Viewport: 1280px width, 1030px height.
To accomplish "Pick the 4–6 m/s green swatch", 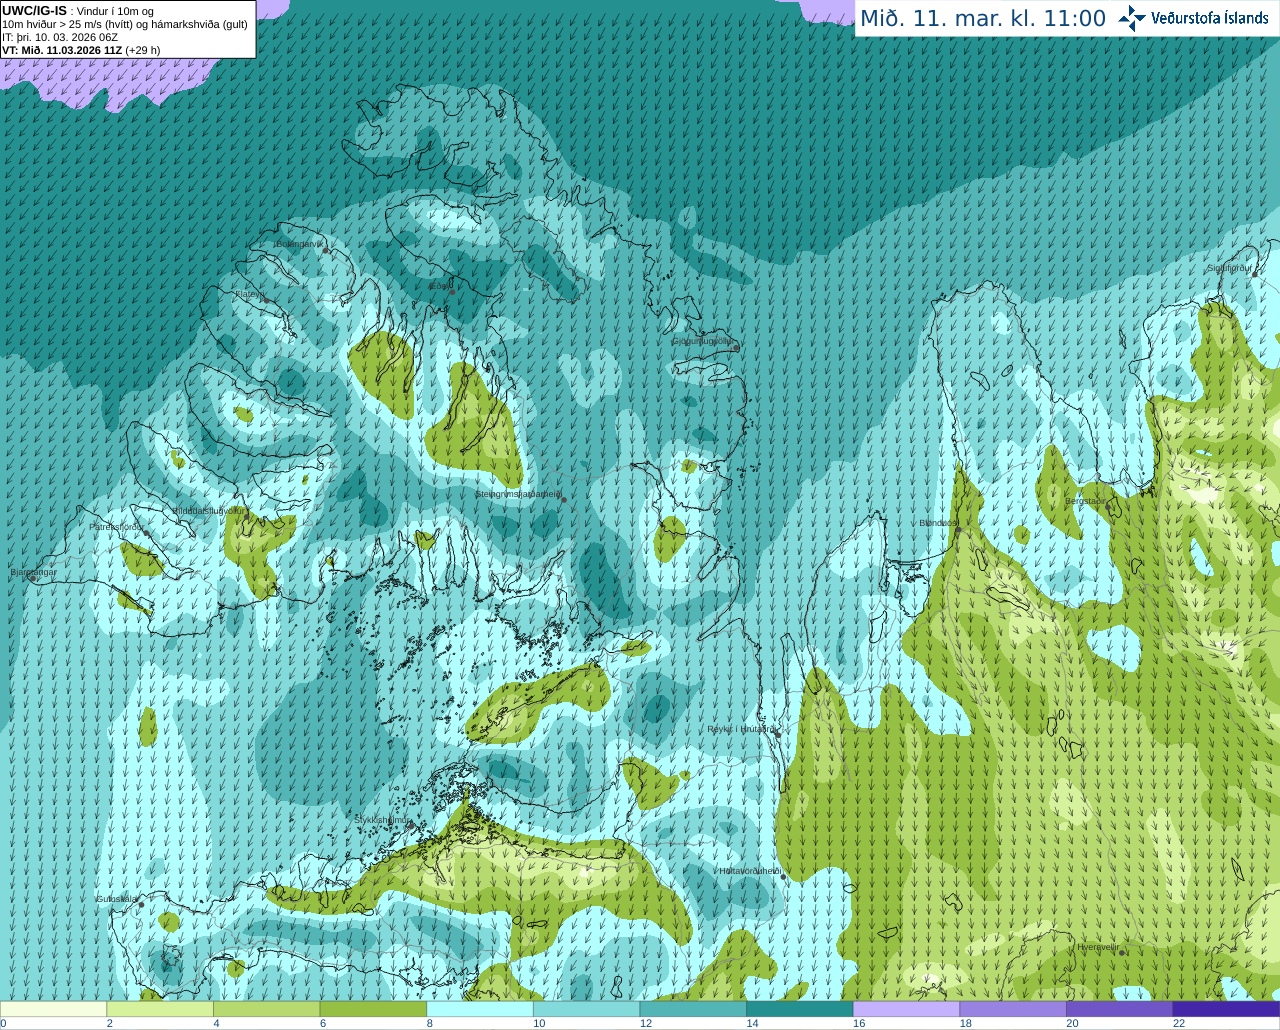I will click(266, 1009).
